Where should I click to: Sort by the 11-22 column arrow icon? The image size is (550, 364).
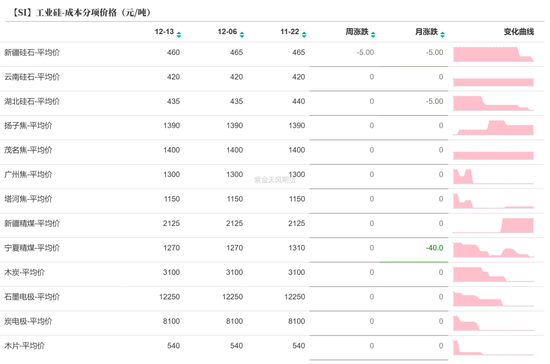tap(304, 34)
